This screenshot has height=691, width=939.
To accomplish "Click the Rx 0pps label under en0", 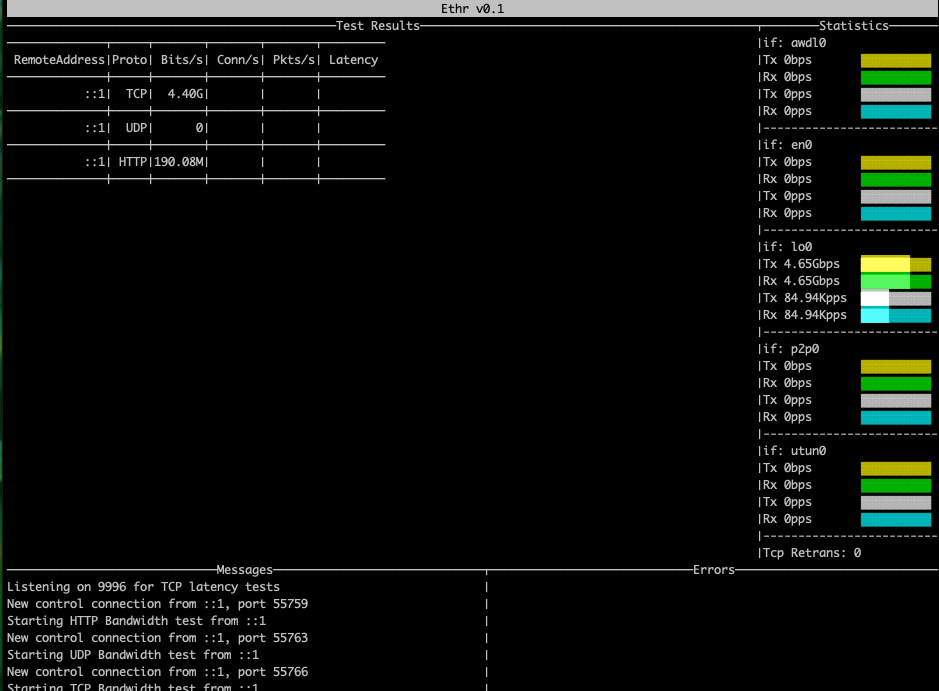I will click(787, 213).
